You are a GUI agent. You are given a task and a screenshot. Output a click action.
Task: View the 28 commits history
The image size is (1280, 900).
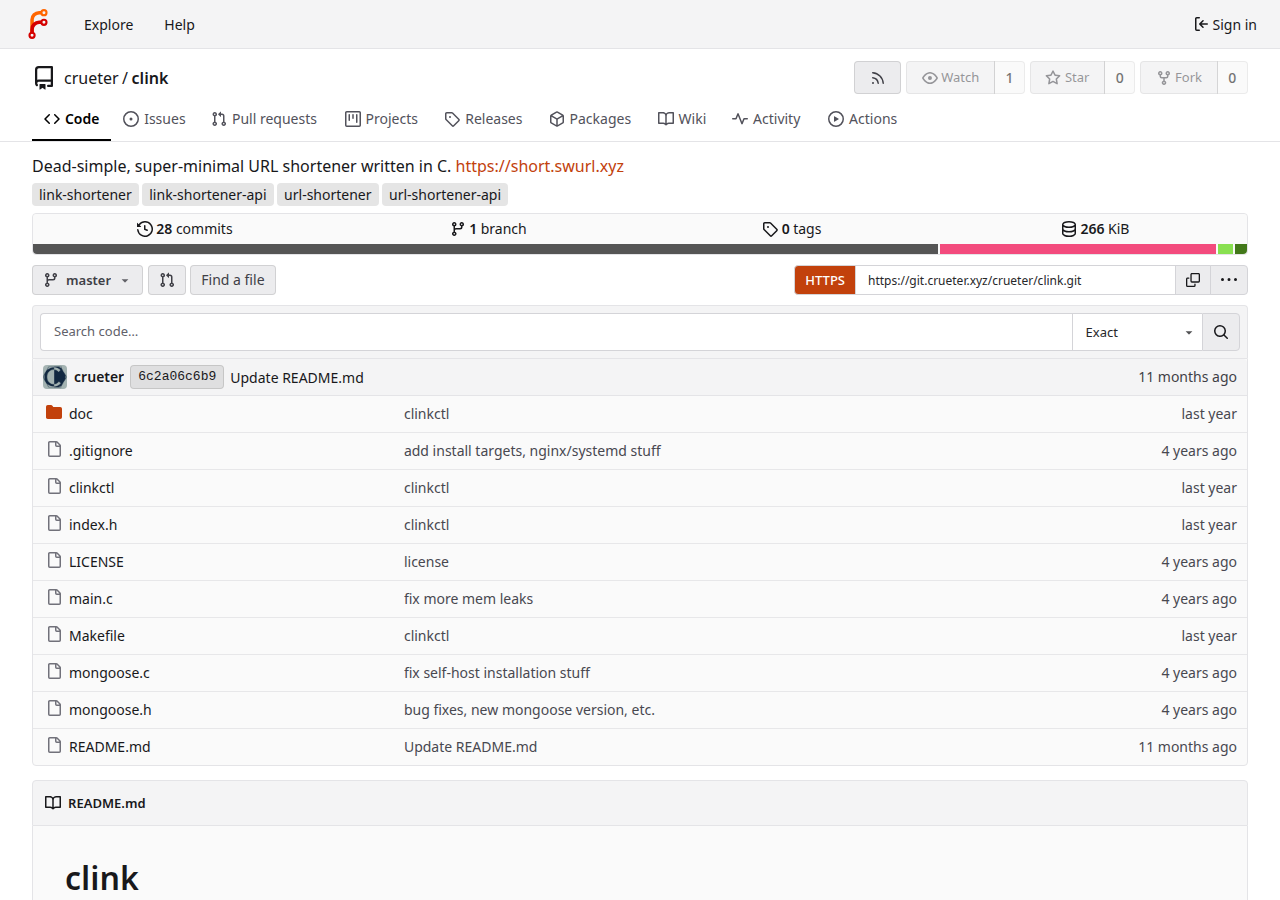click(185, 229)
